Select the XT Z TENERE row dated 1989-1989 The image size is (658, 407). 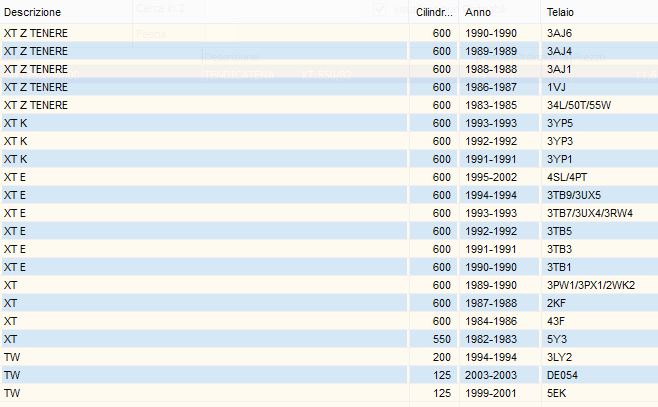[329, 51]
